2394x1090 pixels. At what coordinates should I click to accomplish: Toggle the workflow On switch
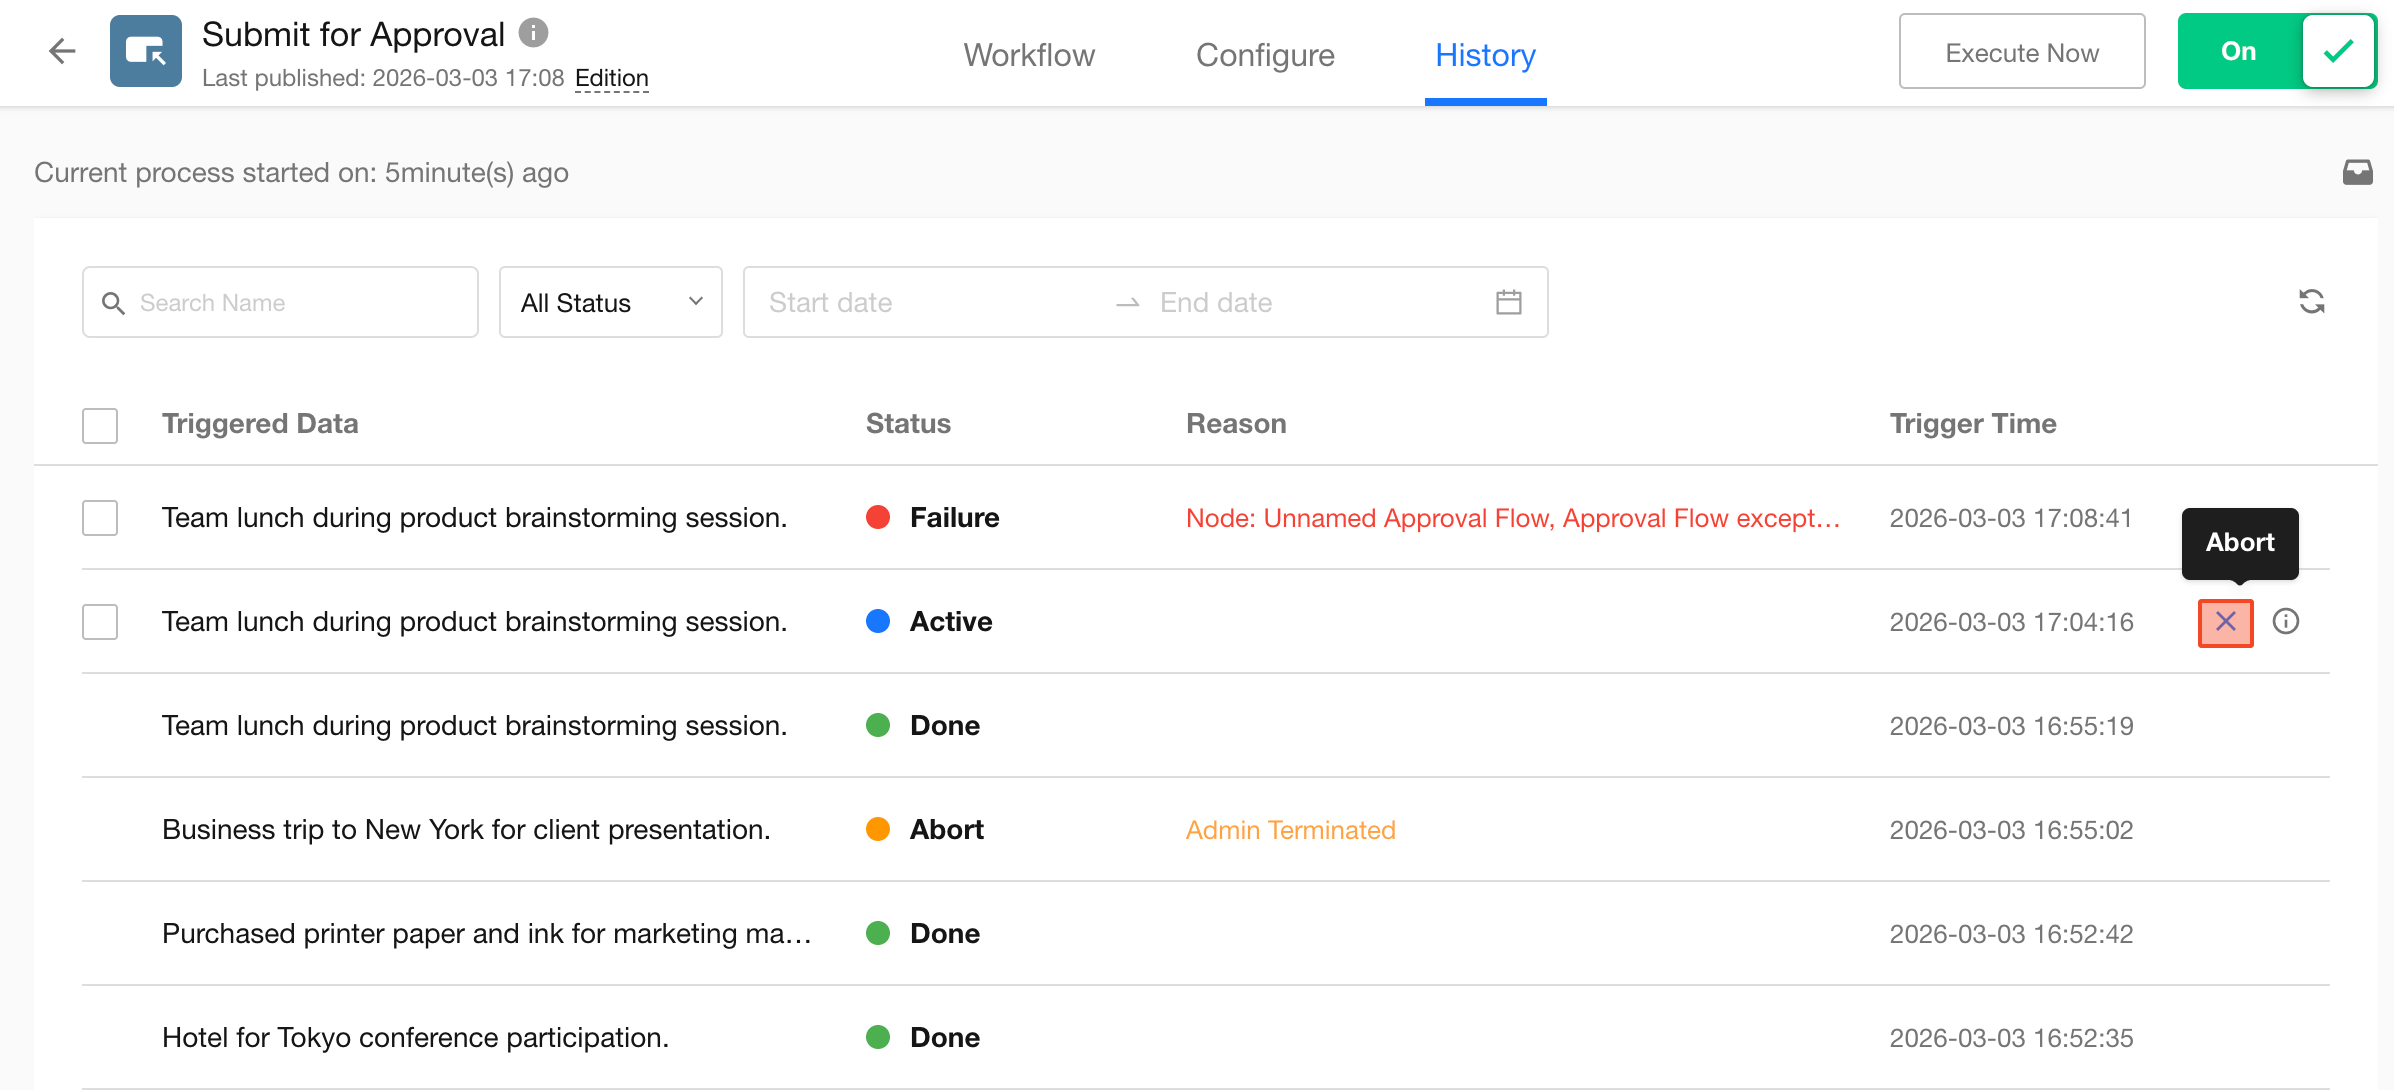point(2276,51)
